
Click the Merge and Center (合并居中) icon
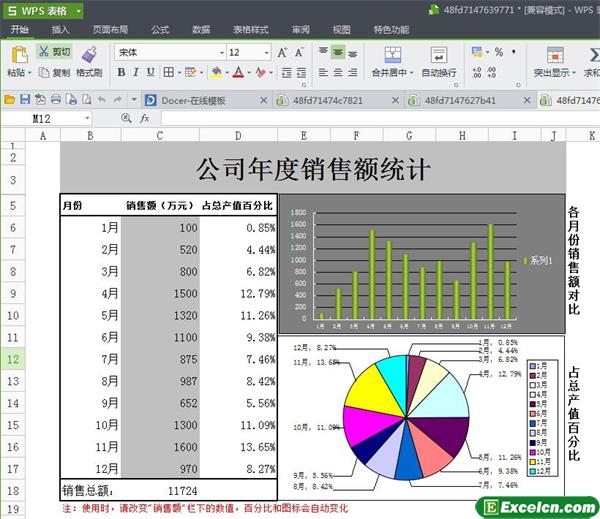click(393, 55)
